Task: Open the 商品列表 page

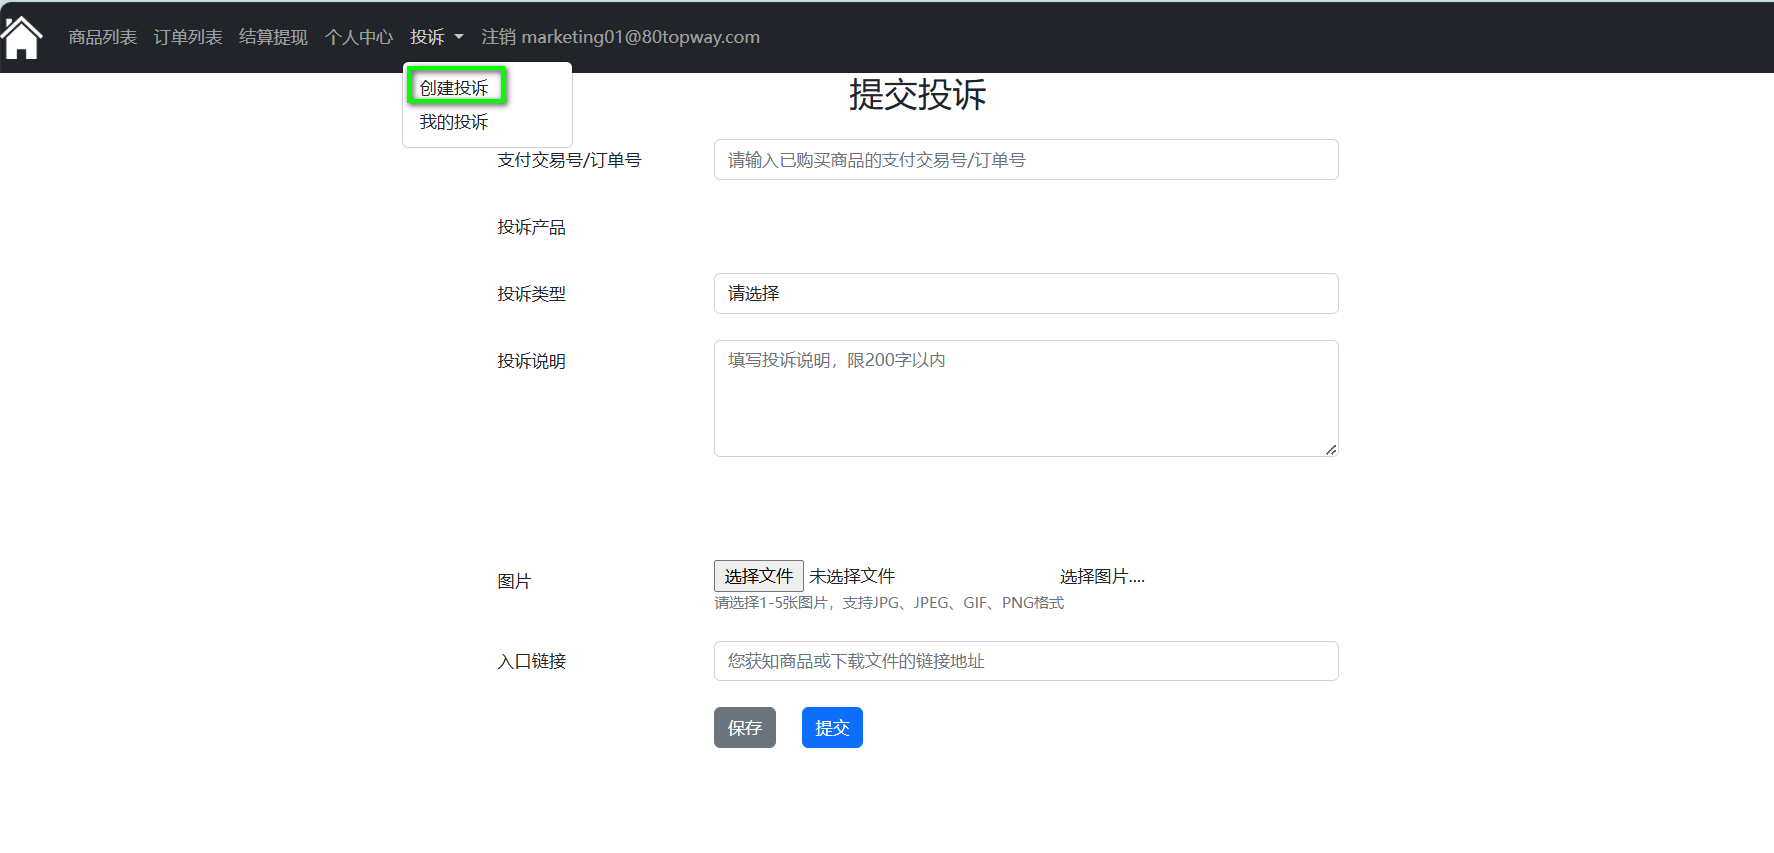Action: coord(102,37)
